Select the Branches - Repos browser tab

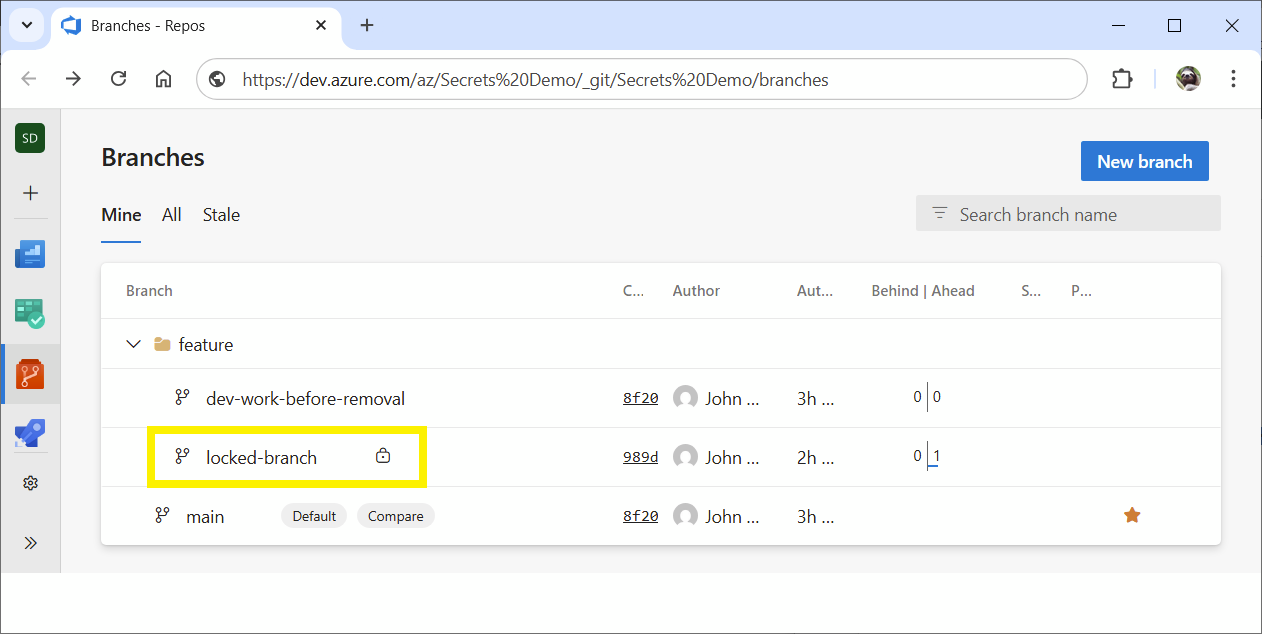click(x=195, y=25)
